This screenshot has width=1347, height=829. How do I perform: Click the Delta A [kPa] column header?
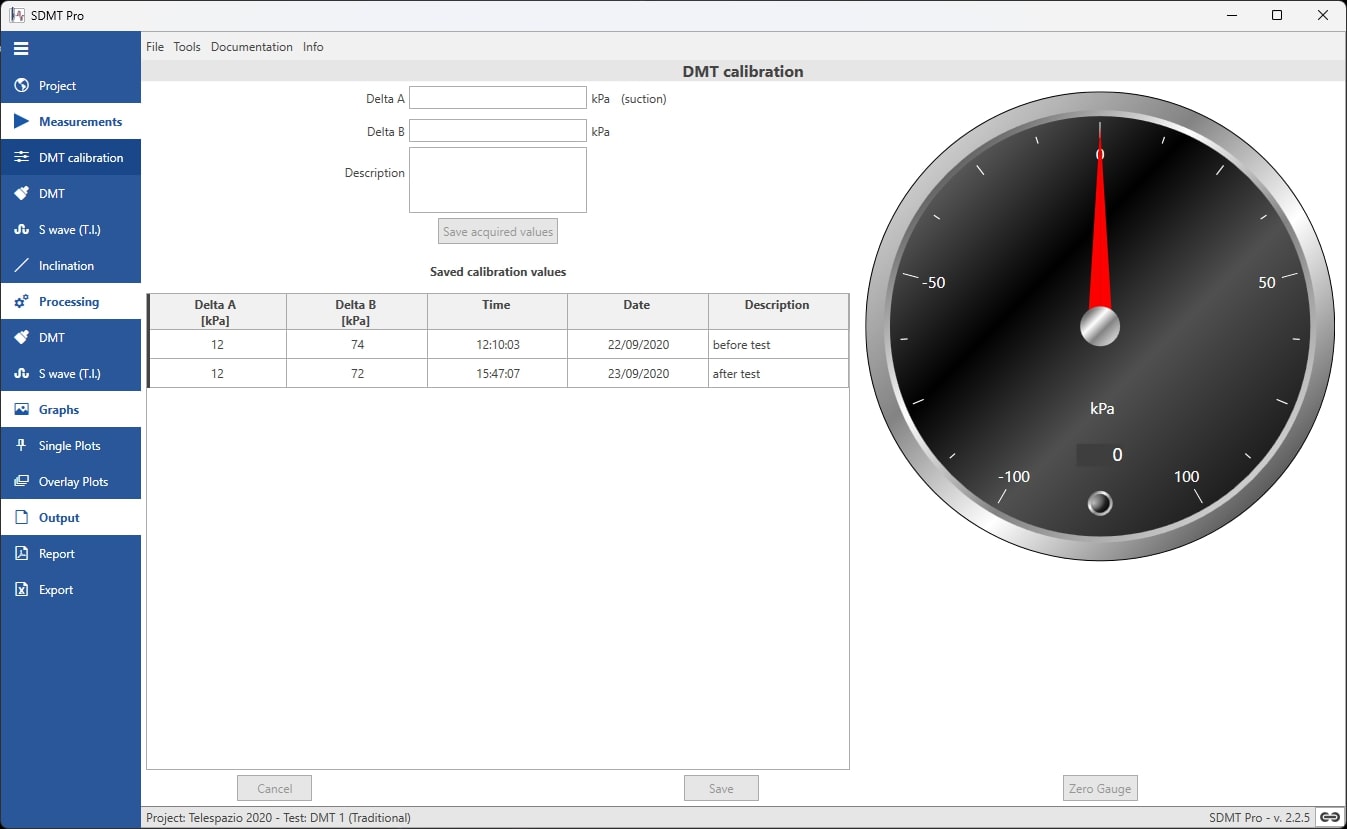pyautogui.click(x=216, y=312)
